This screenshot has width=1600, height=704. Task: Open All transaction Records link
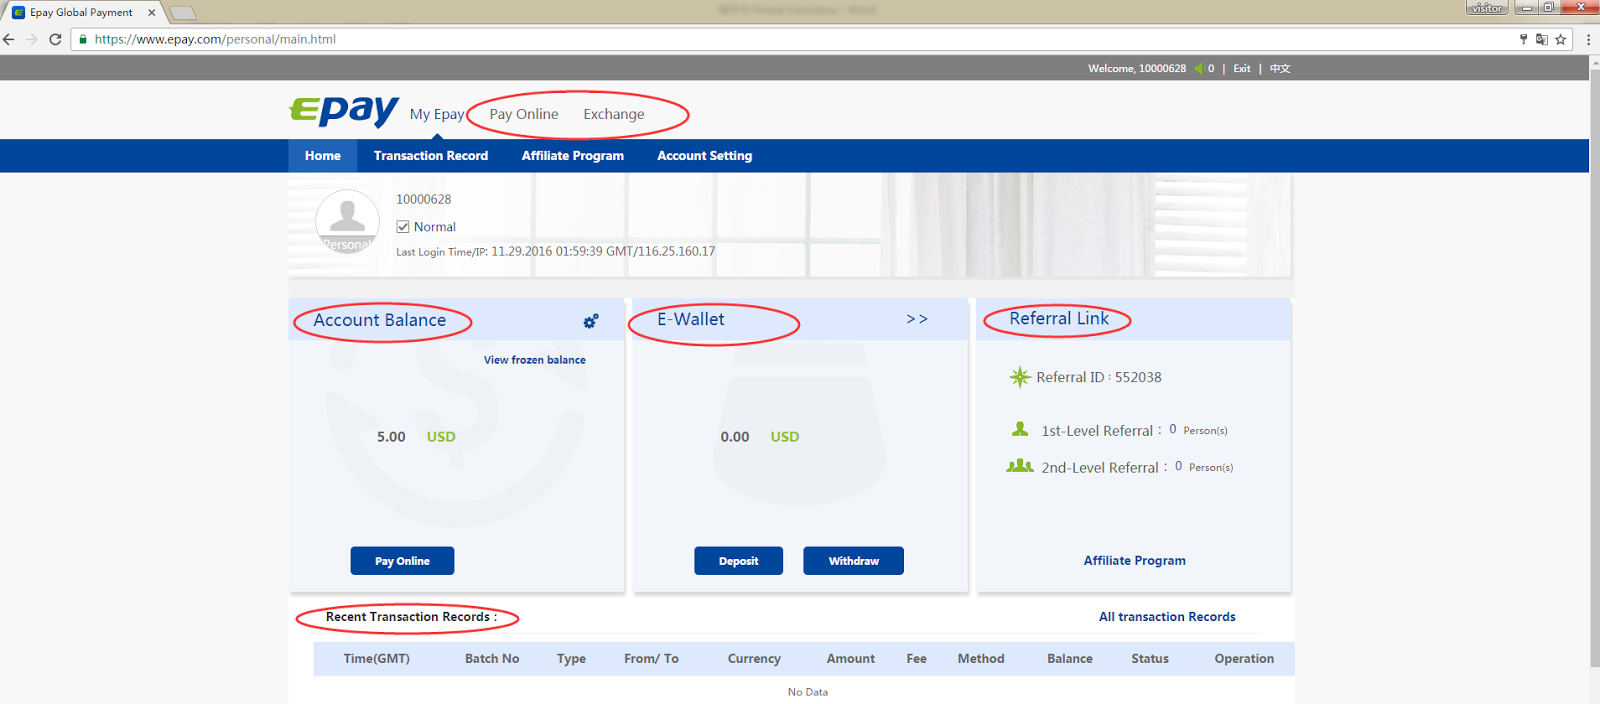click(1167, 617)
